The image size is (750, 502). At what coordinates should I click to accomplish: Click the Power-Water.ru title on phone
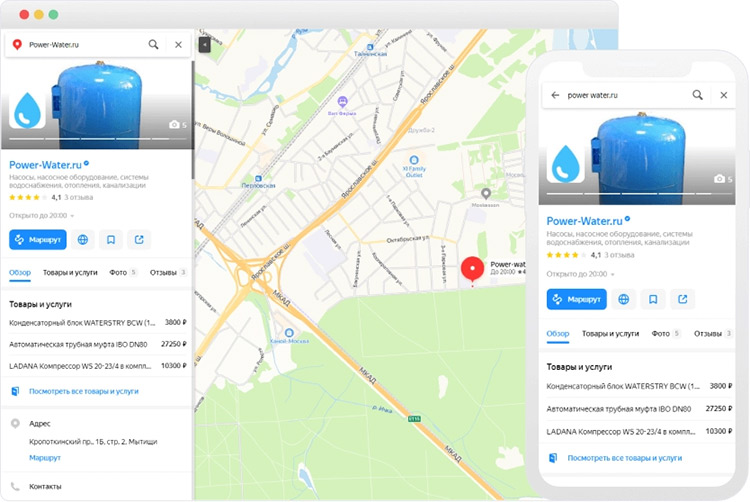click(x=584, y=221)
